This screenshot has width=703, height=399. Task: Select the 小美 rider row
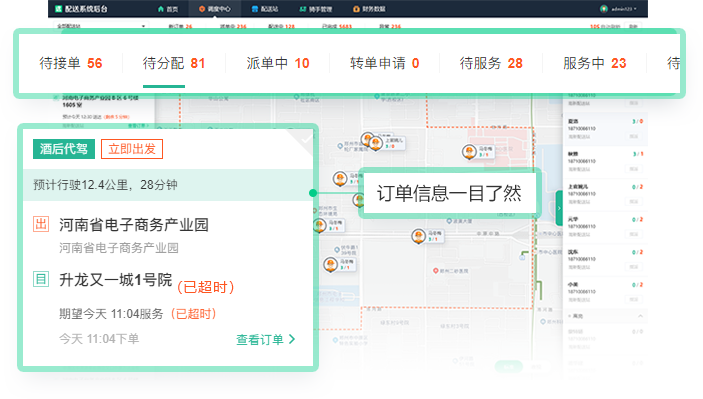tap(605, 292)
